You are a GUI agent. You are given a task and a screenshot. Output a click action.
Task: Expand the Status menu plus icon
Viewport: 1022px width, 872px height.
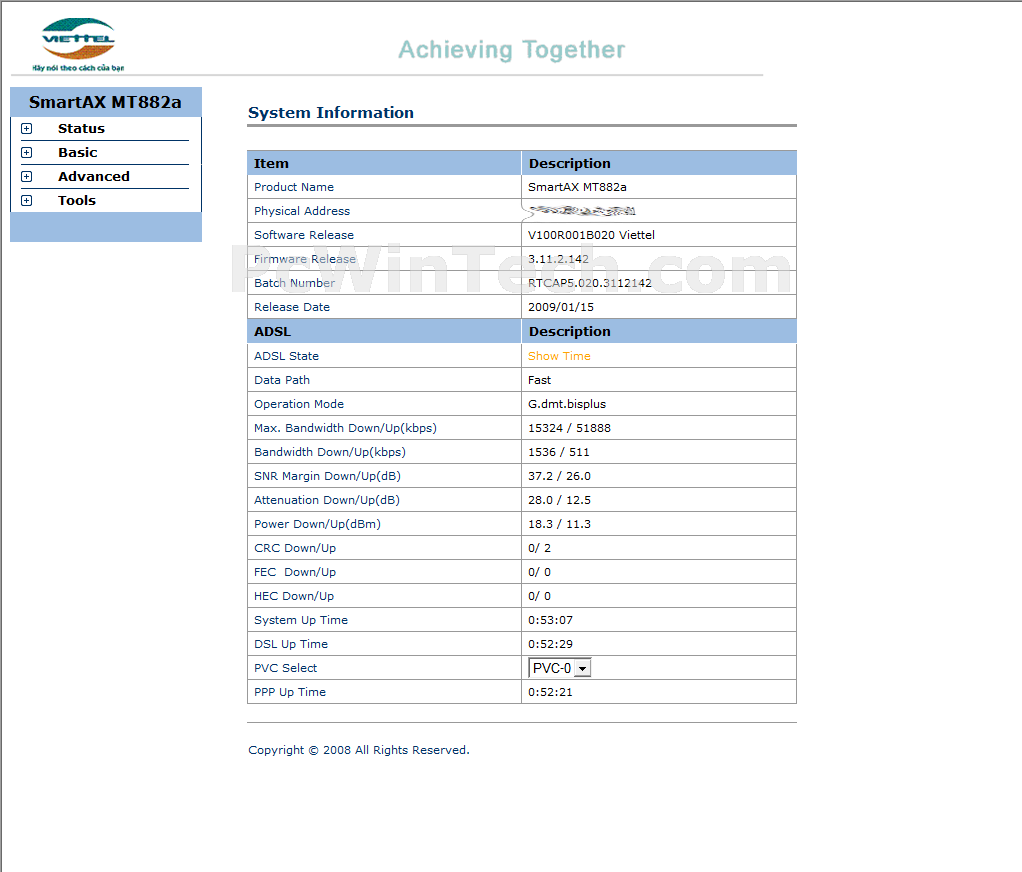point(26,128)
